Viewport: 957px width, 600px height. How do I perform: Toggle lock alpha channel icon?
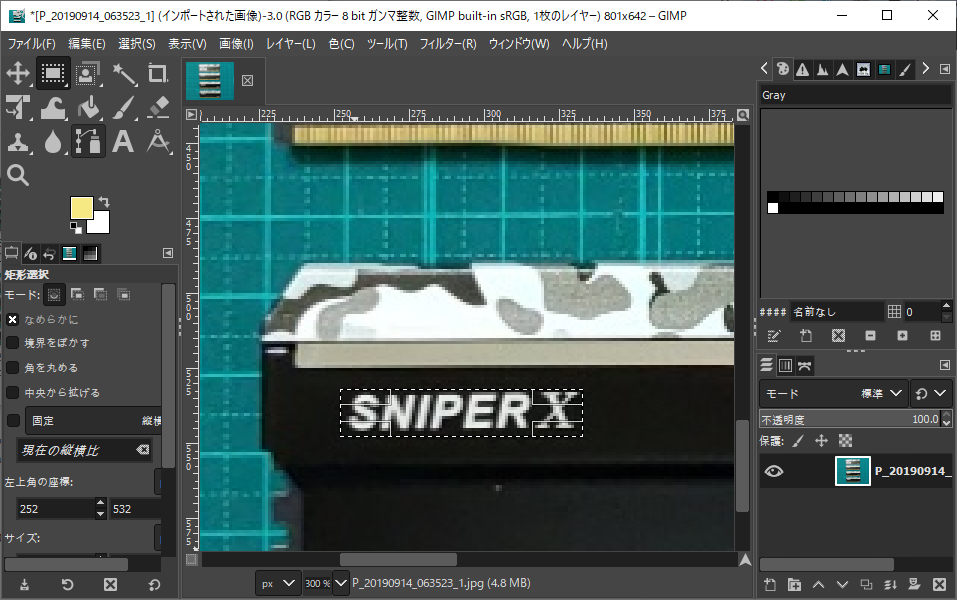[845, 441]
